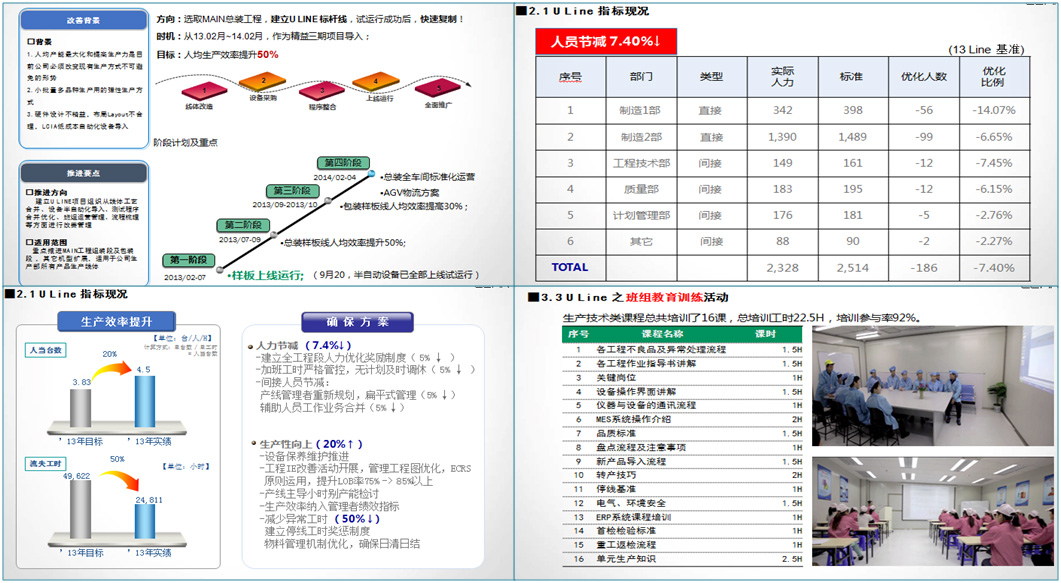Click the 序号 header in manpower table
Viewport: 1061px width, 583px height.
tap(570, 76)
